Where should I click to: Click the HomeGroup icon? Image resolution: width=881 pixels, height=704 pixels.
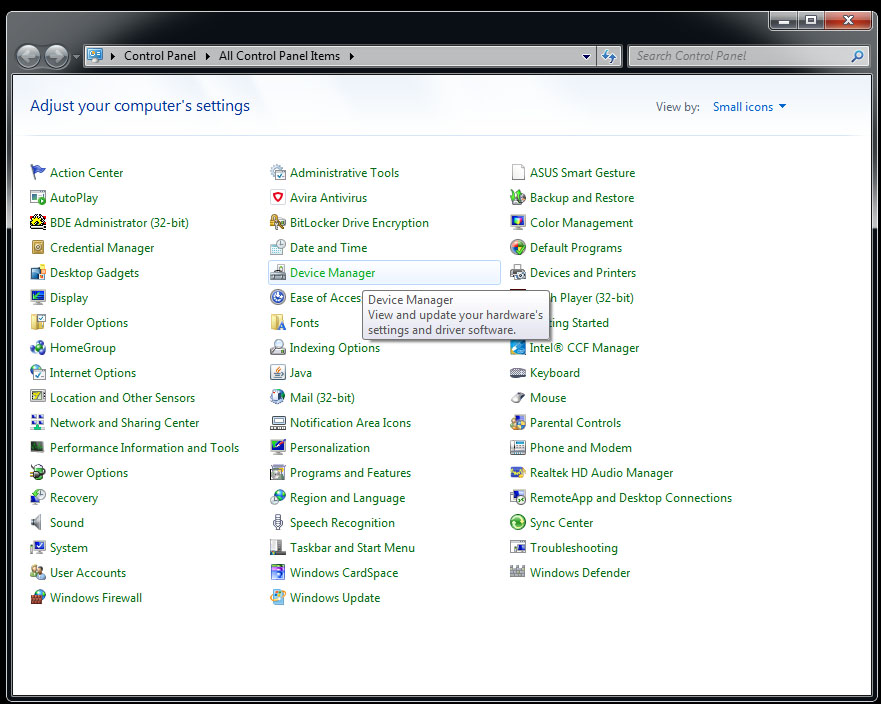pyautogui.click(x=38, y=347)
